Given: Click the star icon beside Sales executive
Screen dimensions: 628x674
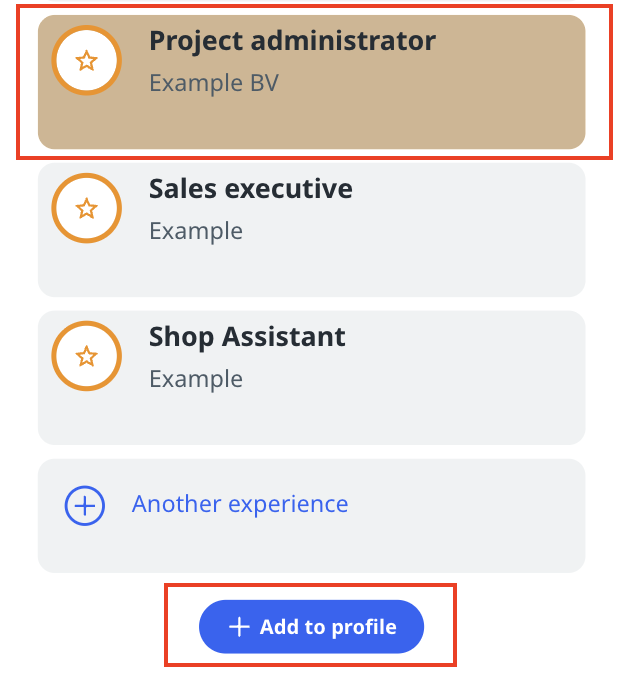Looking at the screenshot, I should click(x=87, y=209).
